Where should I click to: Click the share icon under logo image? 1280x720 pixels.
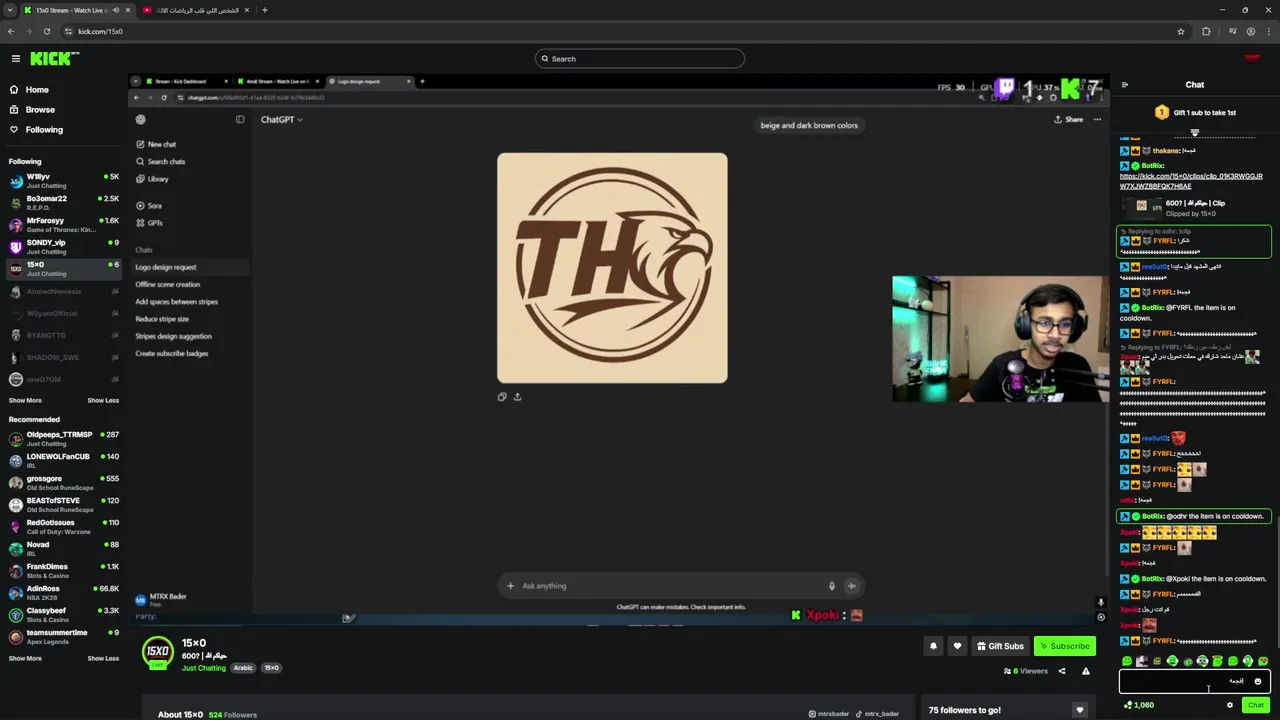pos(517,397)
